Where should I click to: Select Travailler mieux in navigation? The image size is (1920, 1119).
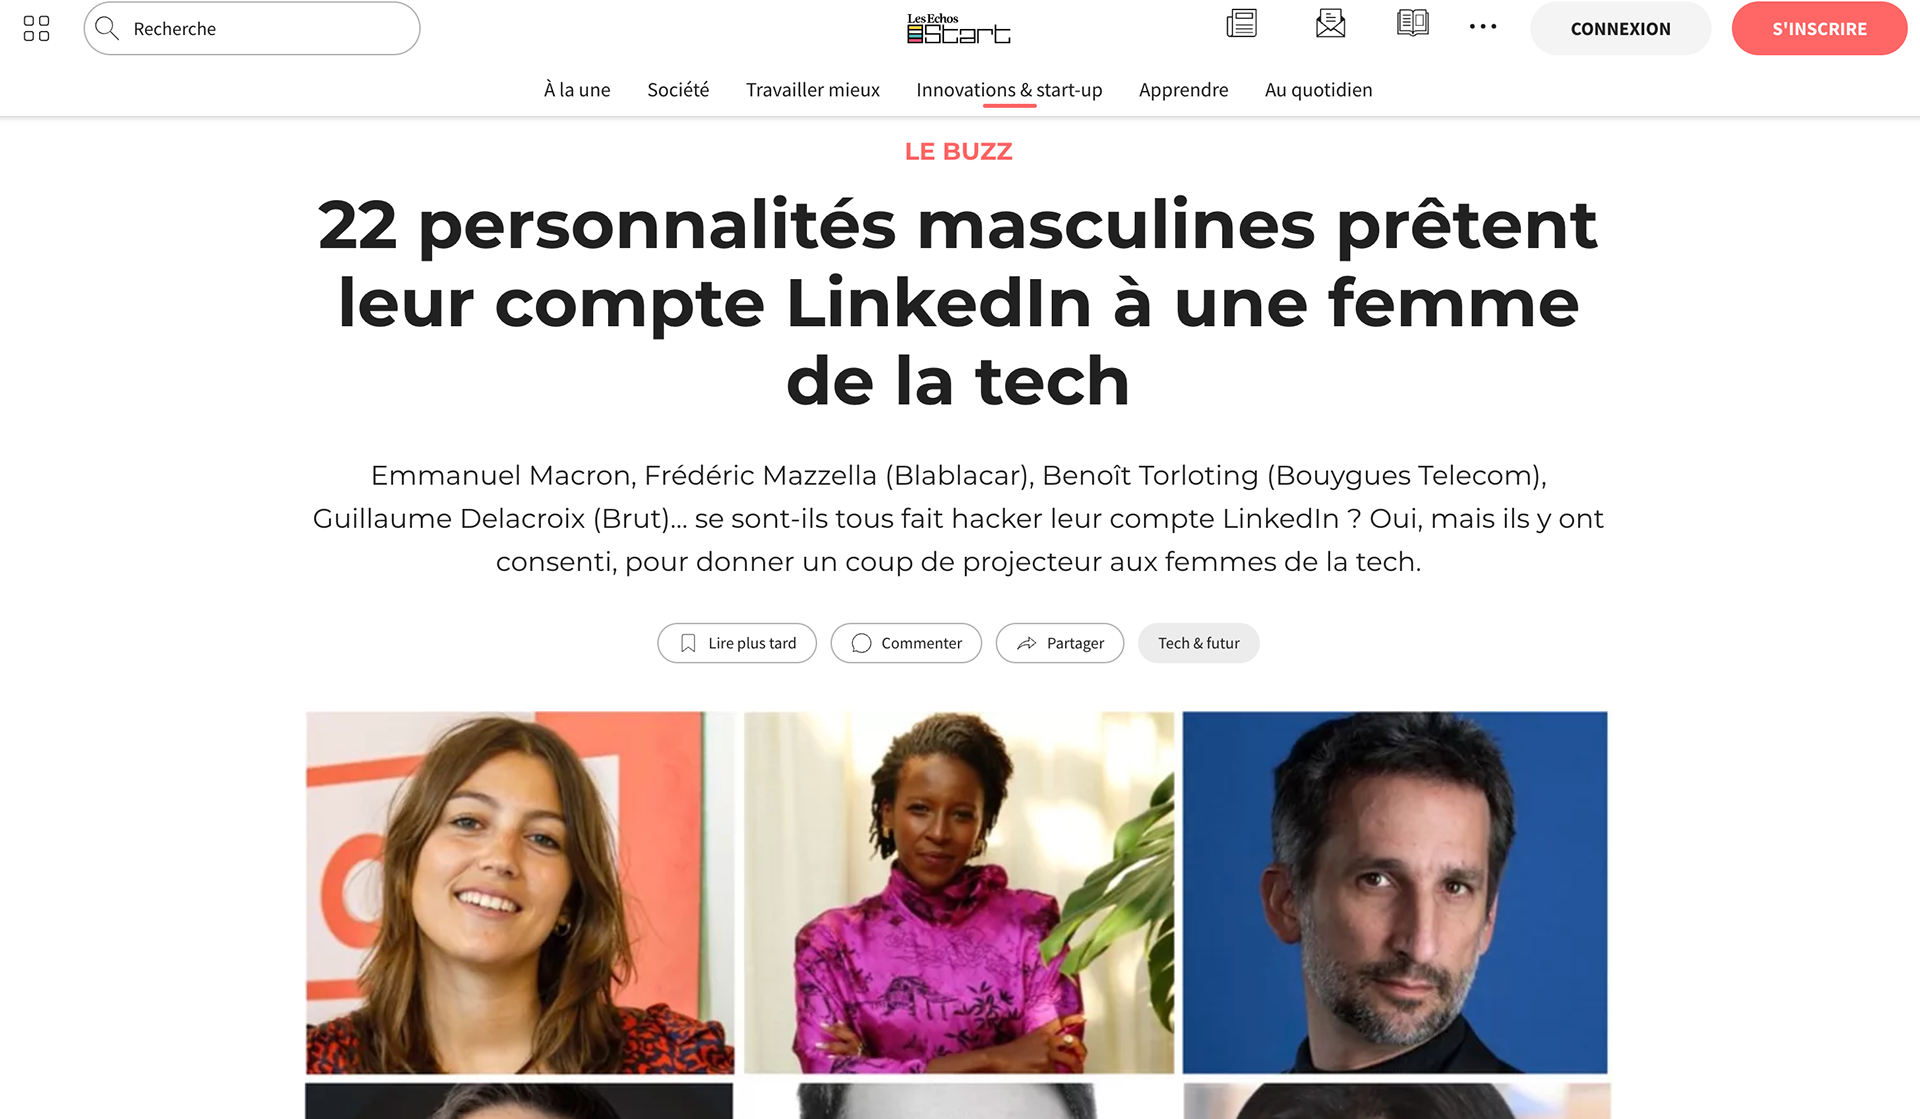tap(813, 90)
